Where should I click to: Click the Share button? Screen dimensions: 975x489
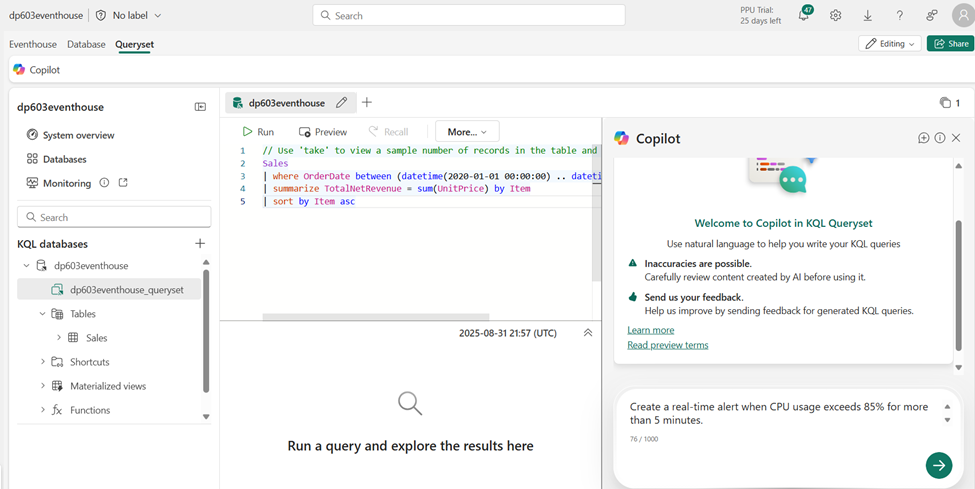[x=950, y=44]
